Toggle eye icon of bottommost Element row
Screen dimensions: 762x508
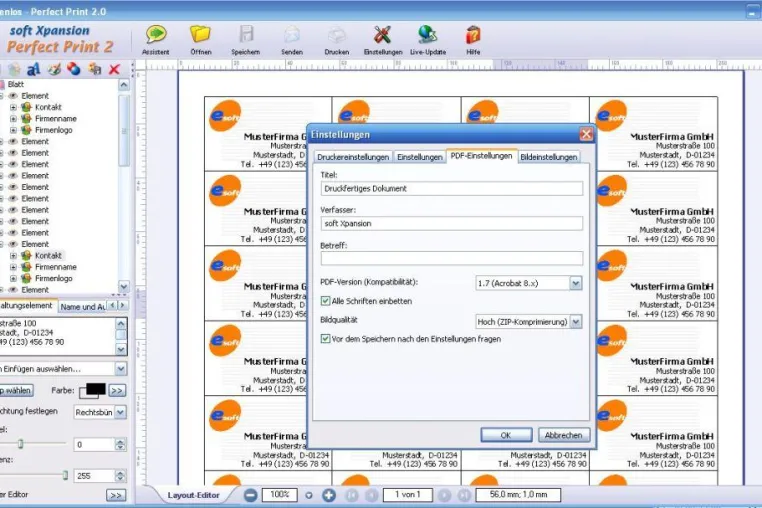[x=13, y=290]
